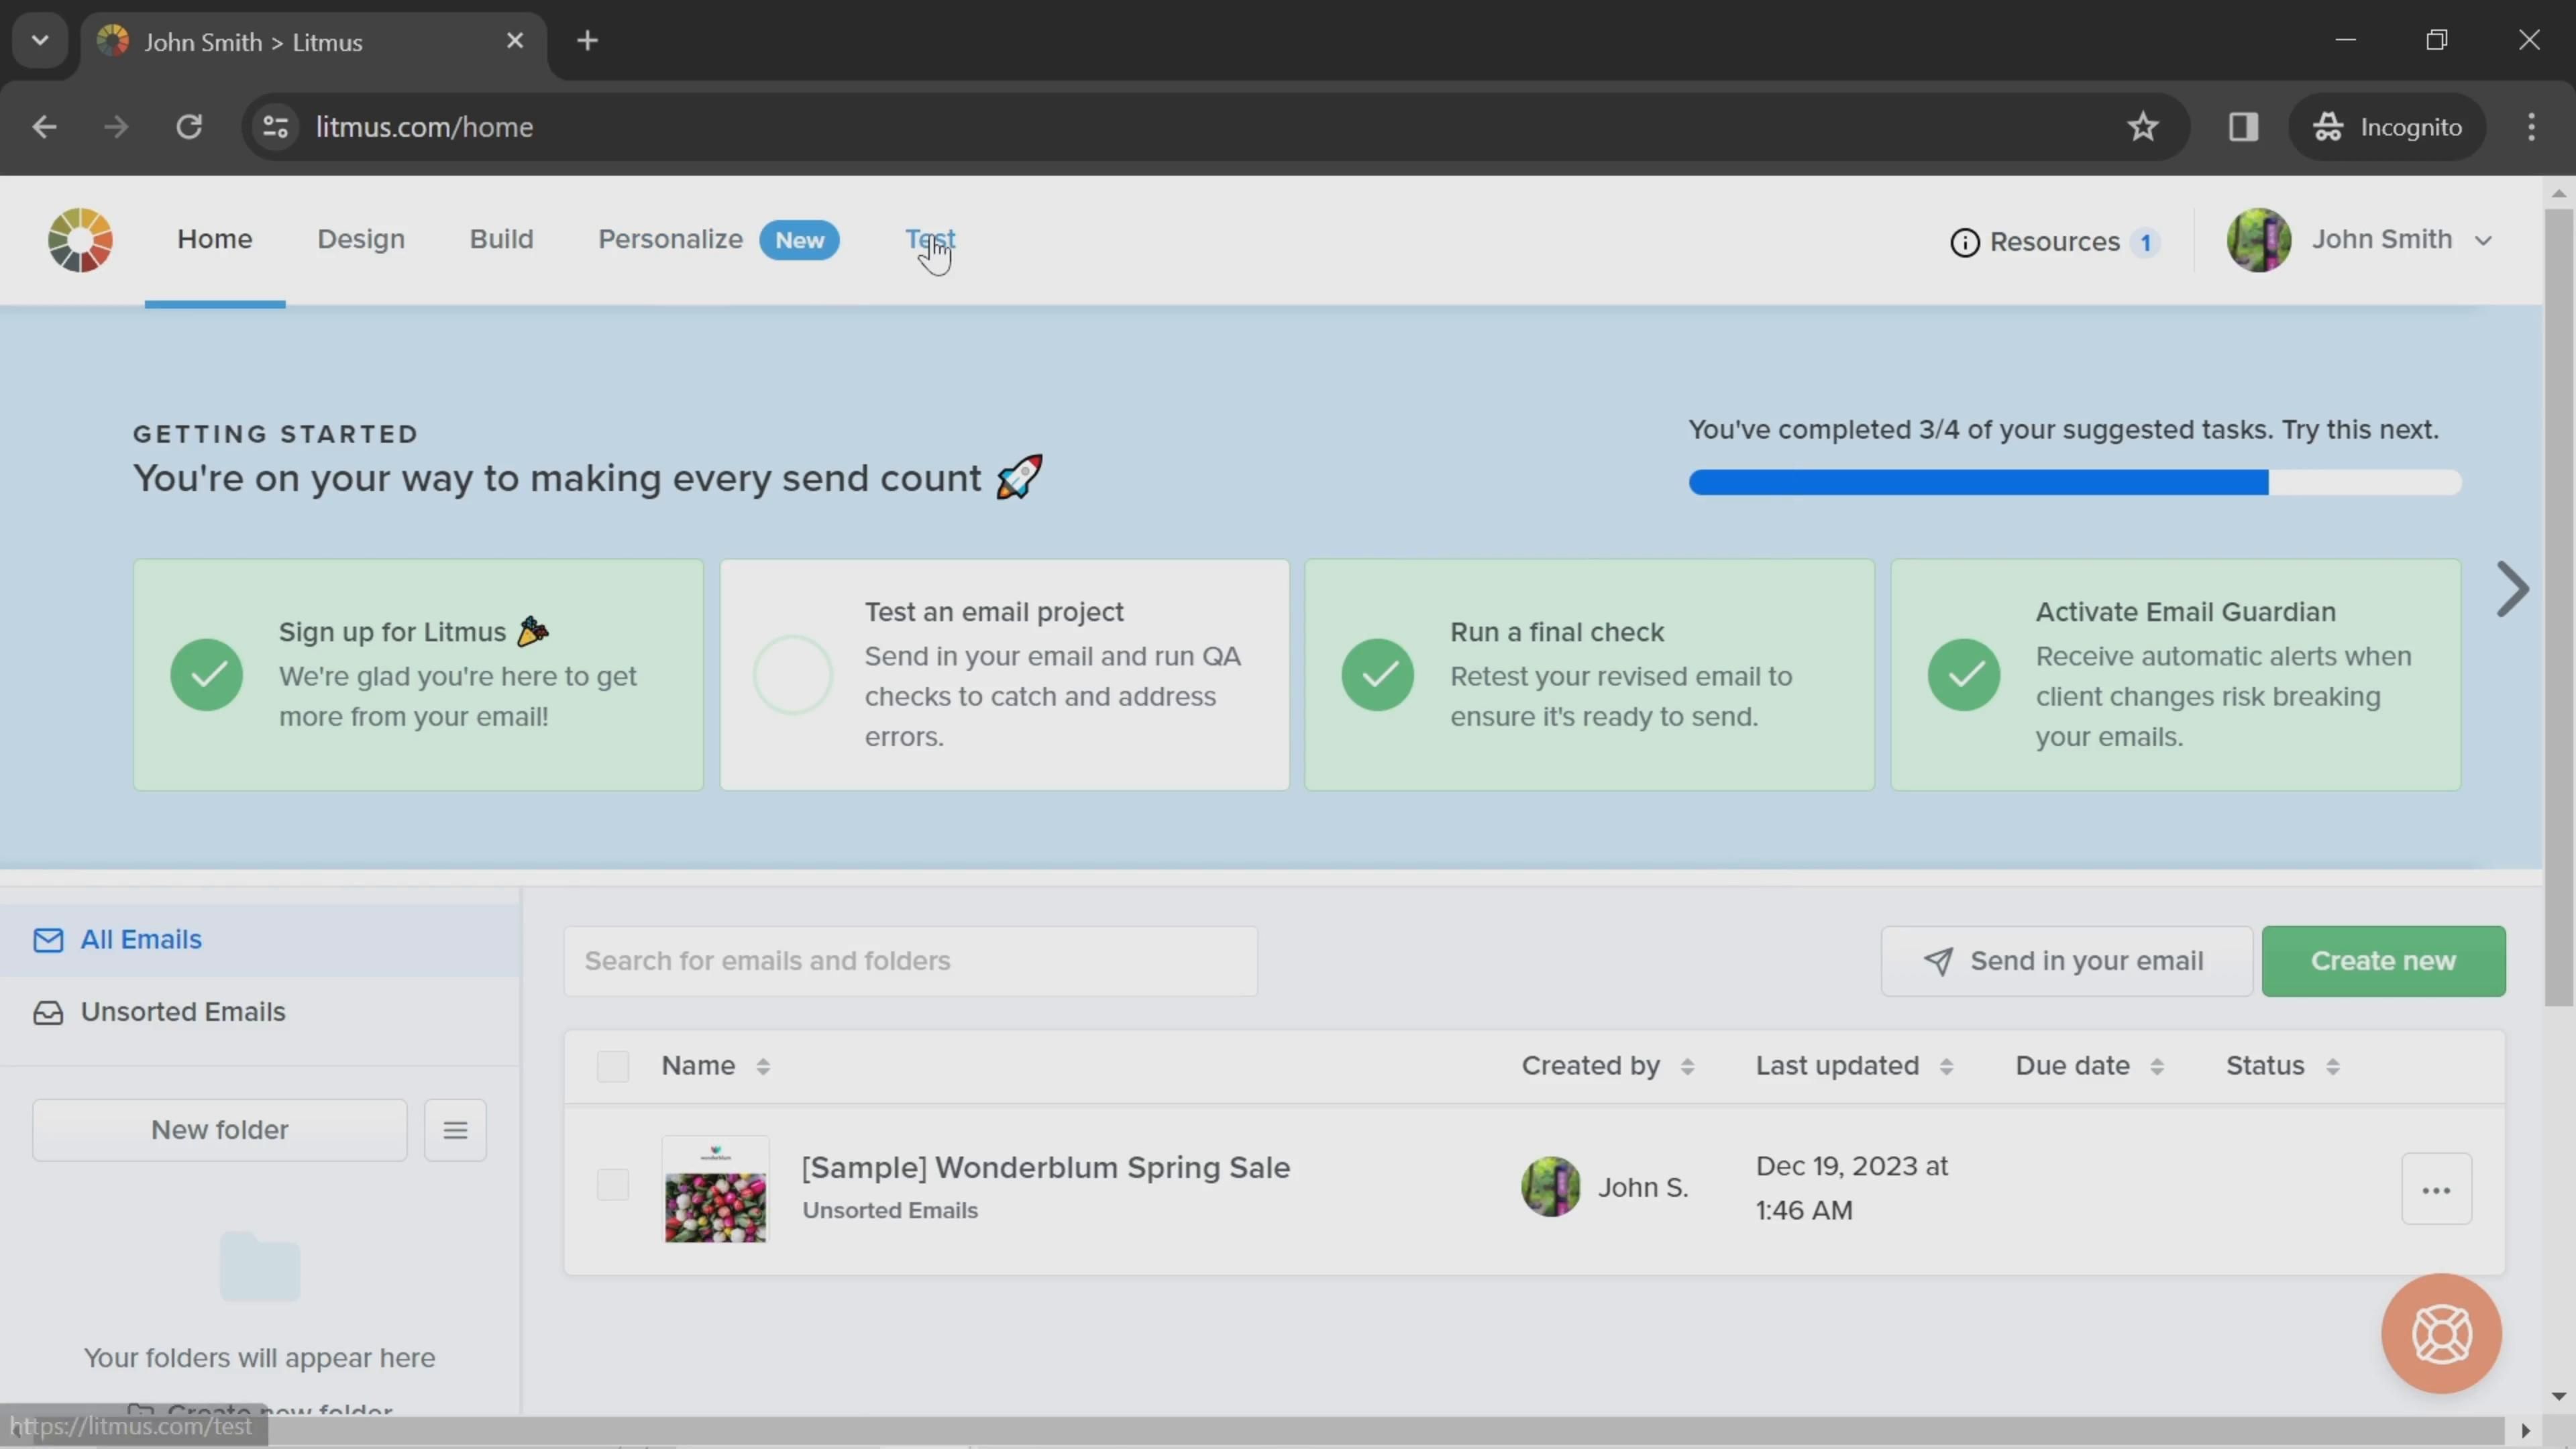Open browser side panel icon

[2243, 127]
